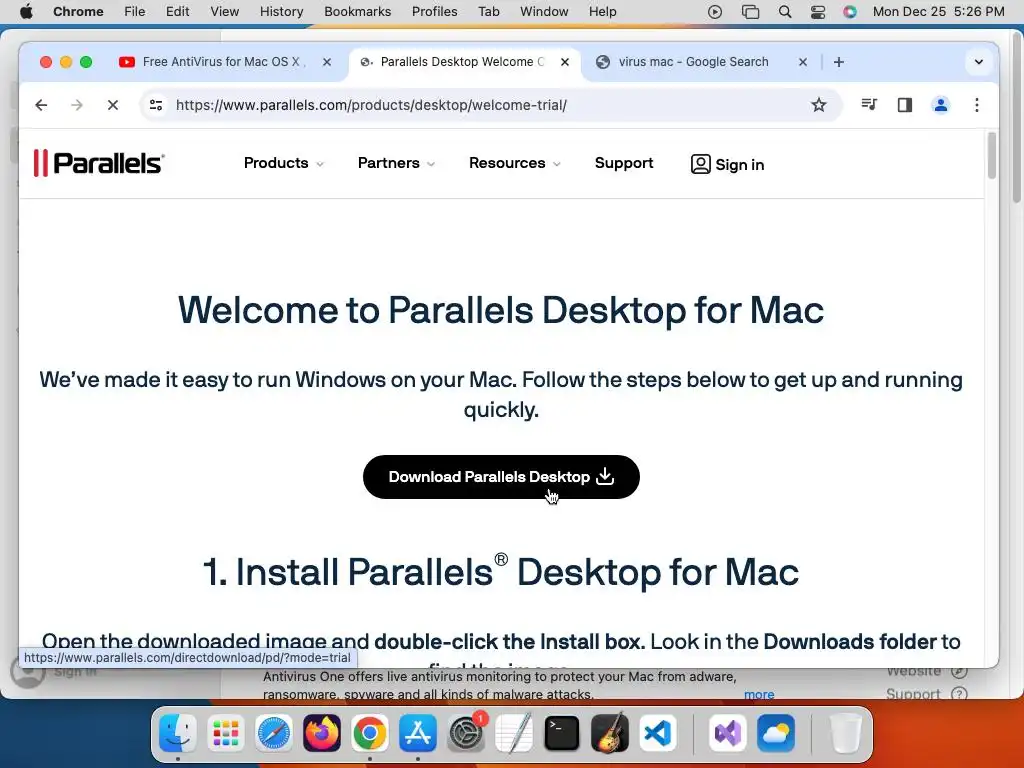
Task: Click the date and time display
Action: click(x=938, y=12)
